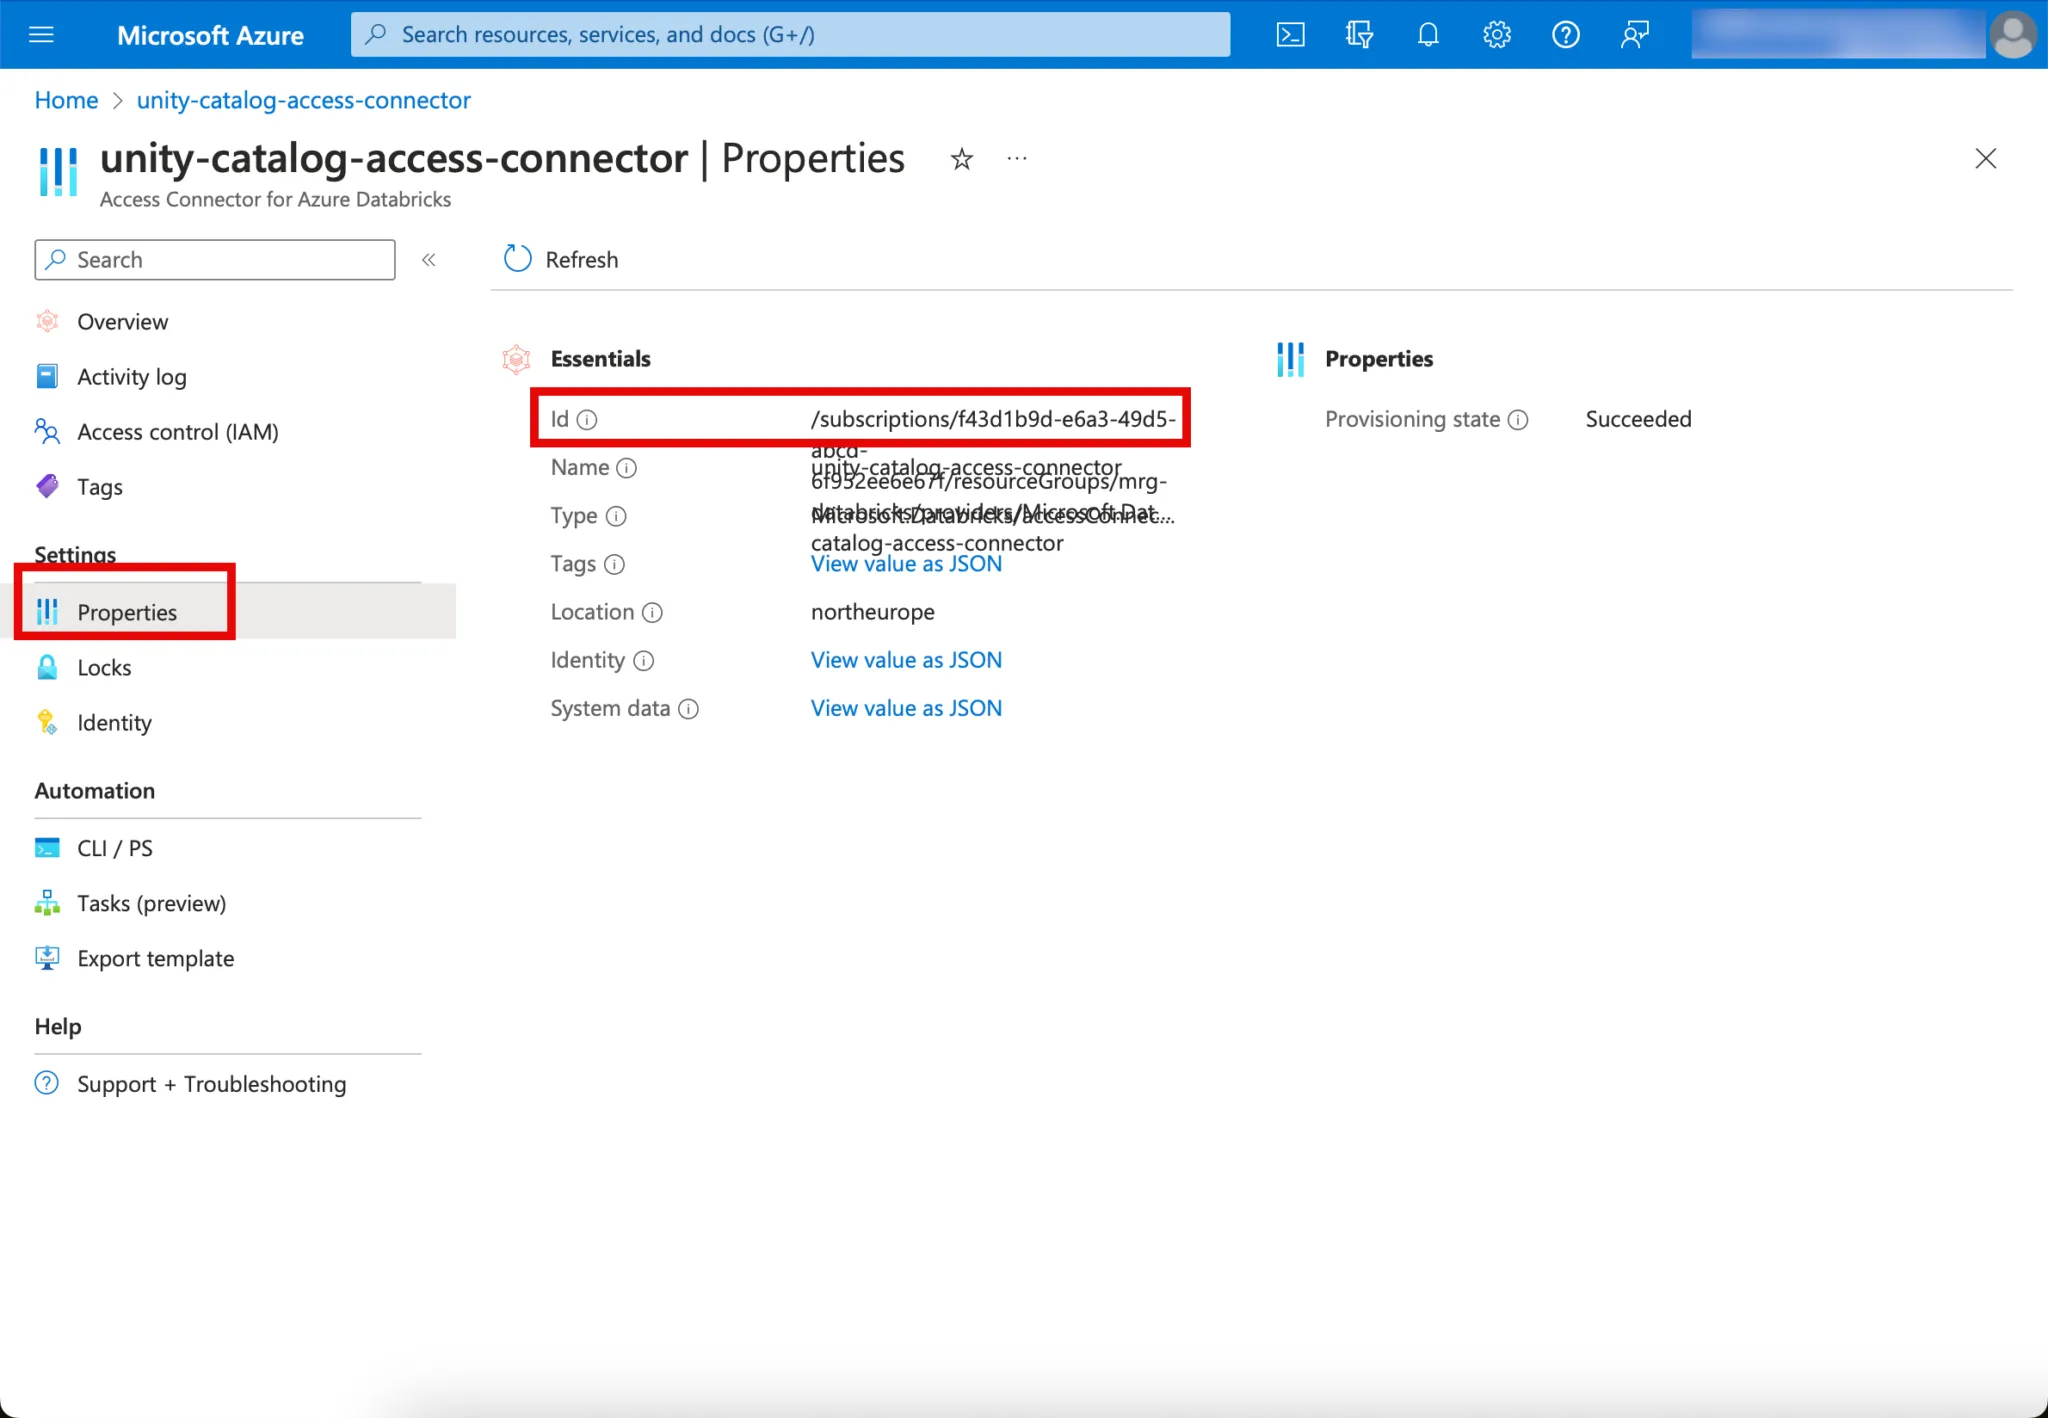This screenshot has height=1418, width=2048.
Task: Click the info icon next to Id
Action: click(587, 420)
